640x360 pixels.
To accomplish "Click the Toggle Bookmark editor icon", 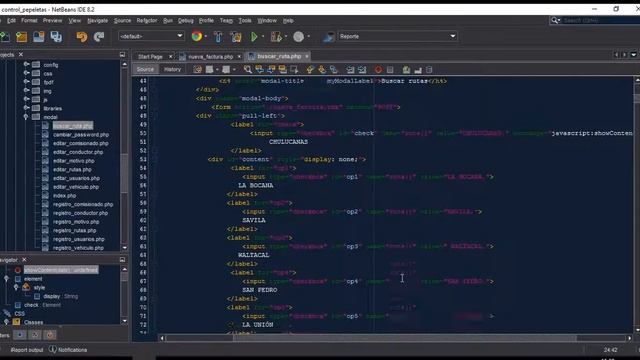I will (x=333, y=69).
